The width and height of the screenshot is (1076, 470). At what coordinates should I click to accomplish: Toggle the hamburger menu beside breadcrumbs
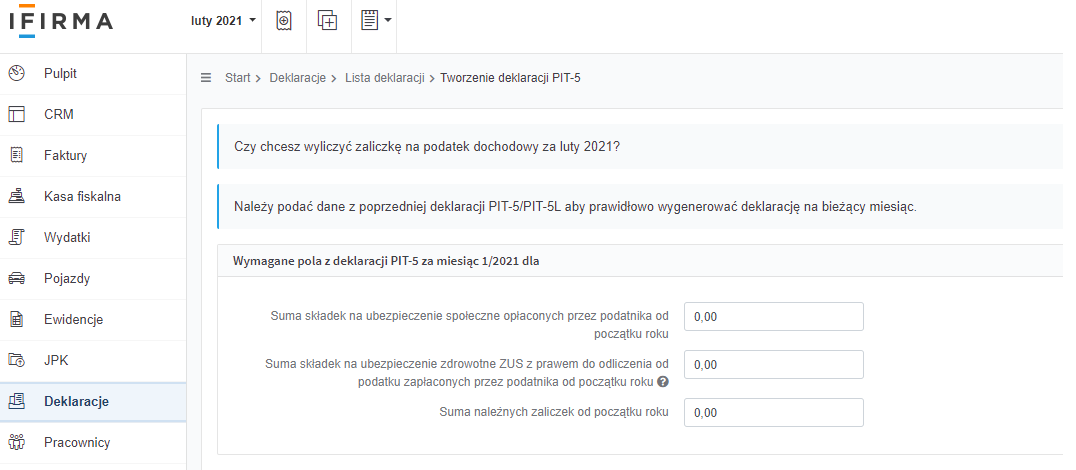pos(206,78)
